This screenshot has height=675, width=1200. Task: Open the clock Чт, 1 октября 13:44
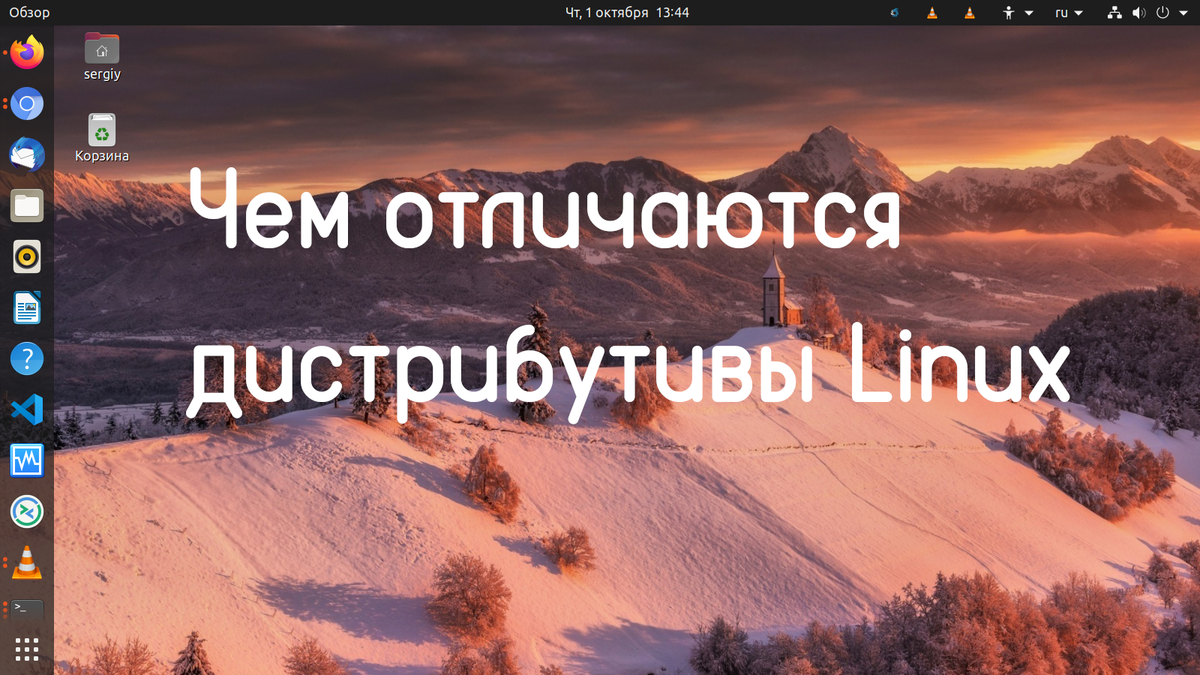coord(627,13)
